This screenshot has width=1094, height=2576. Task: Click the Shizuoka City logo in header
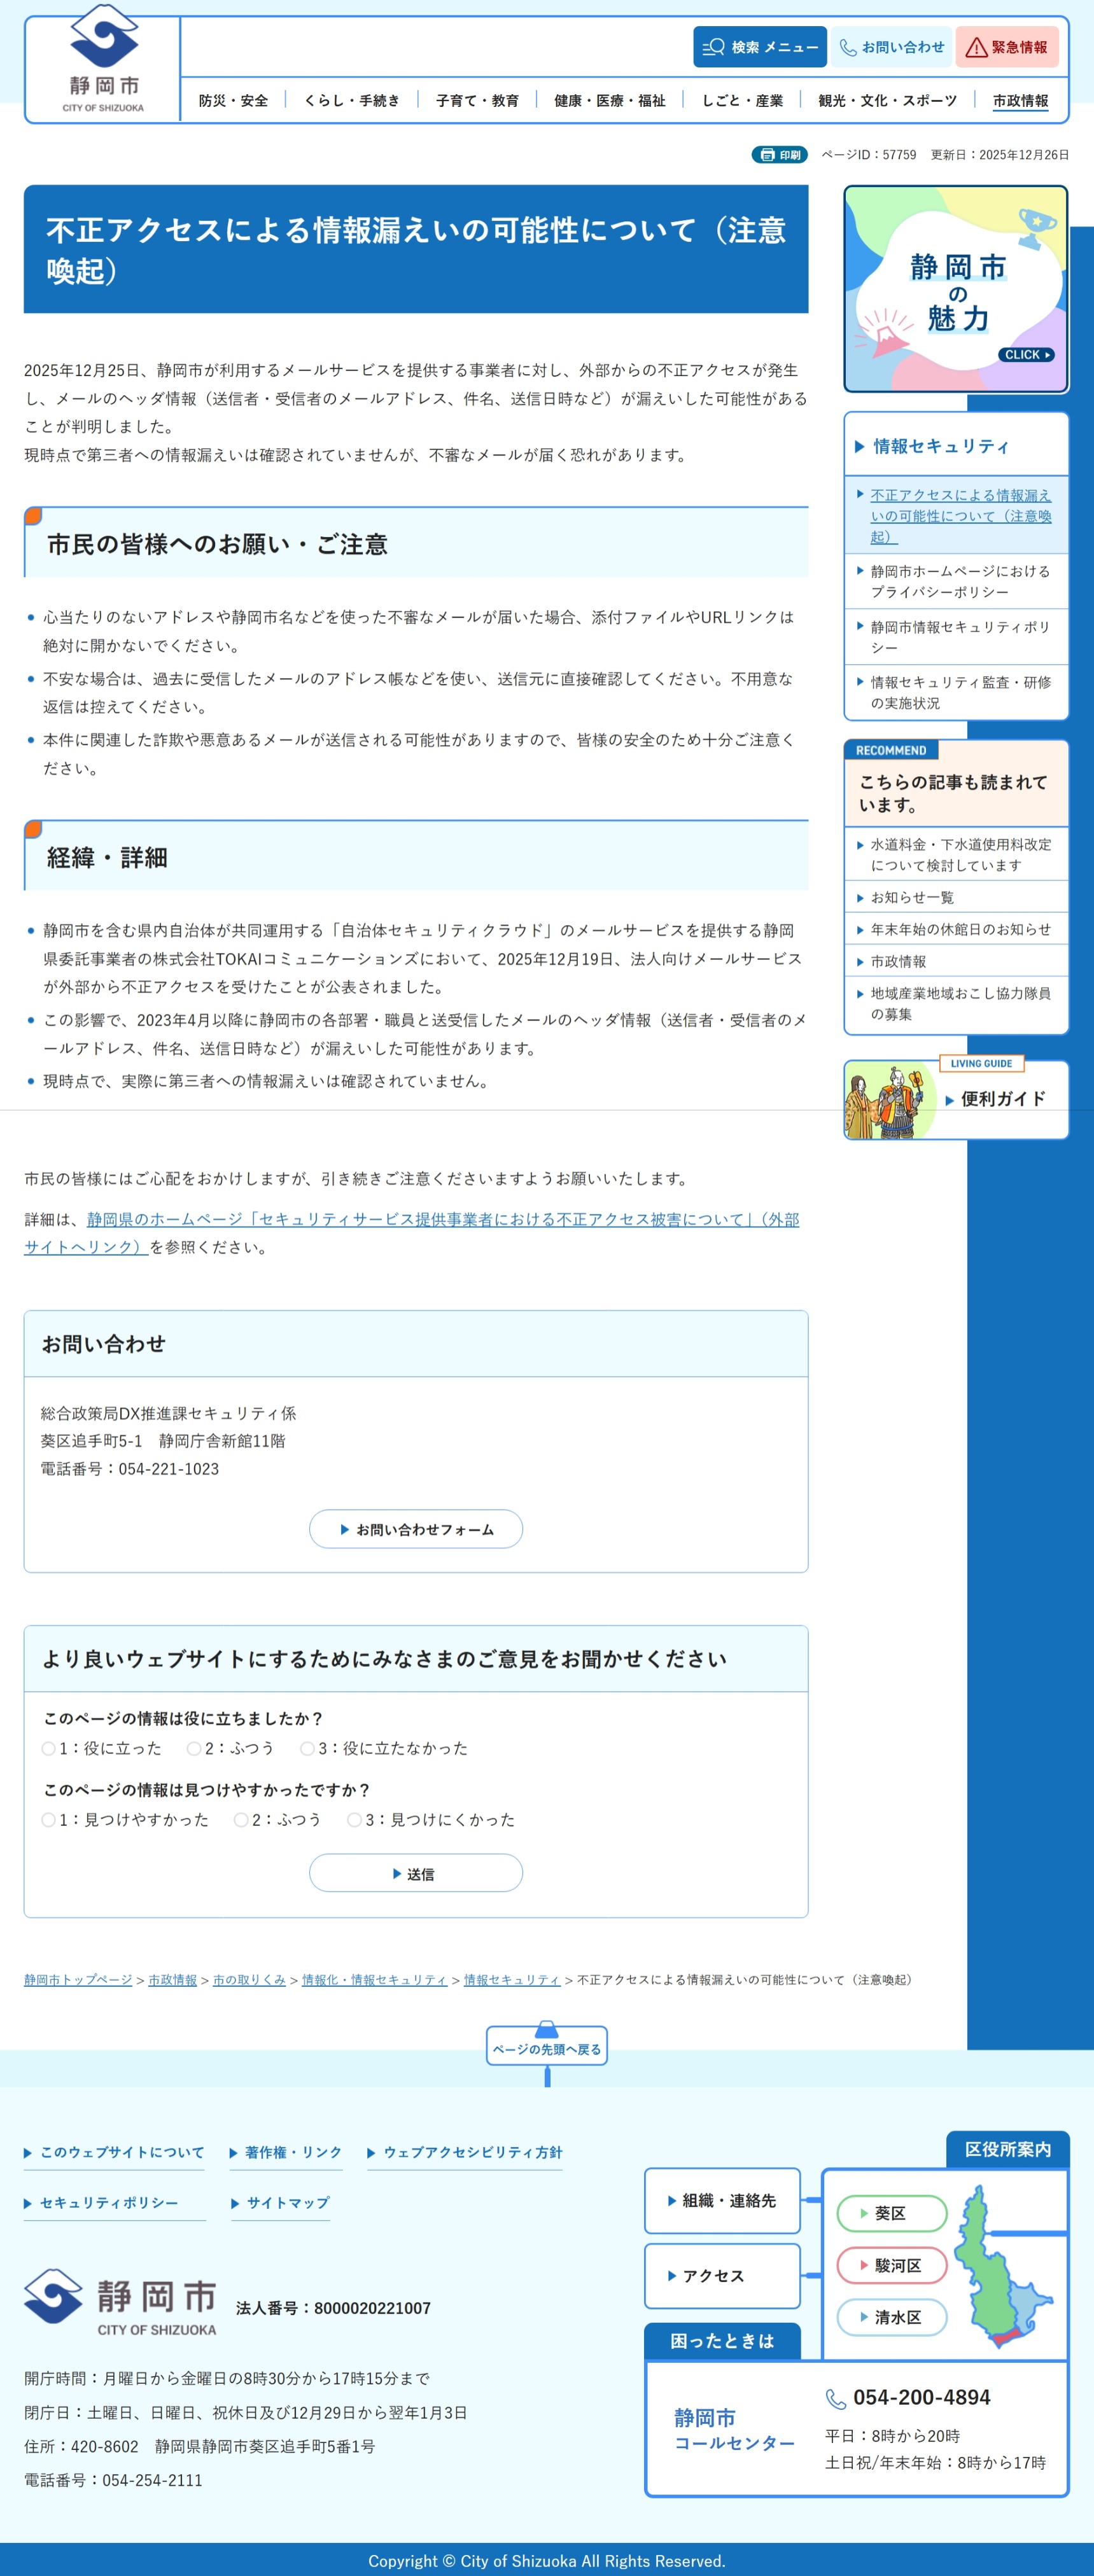pyautogui.click(x=103, y=60)
